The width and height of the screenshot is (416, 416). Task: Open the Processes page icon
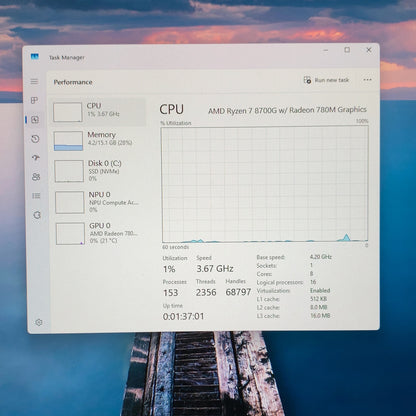(34, 100)
